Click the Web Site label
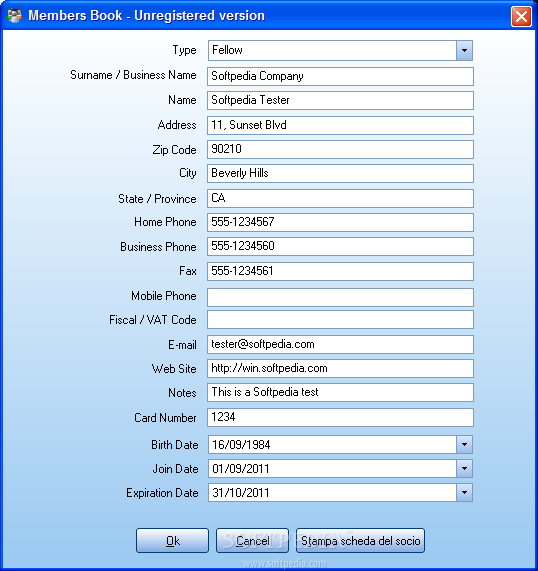Image resolution: width=538 pixels, height=571 pixels. 174,369
